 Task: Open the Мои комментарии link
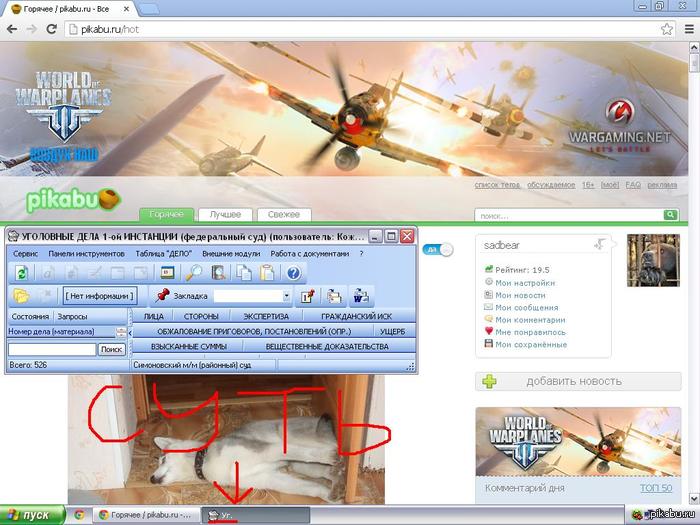click(x=530, y=320)
